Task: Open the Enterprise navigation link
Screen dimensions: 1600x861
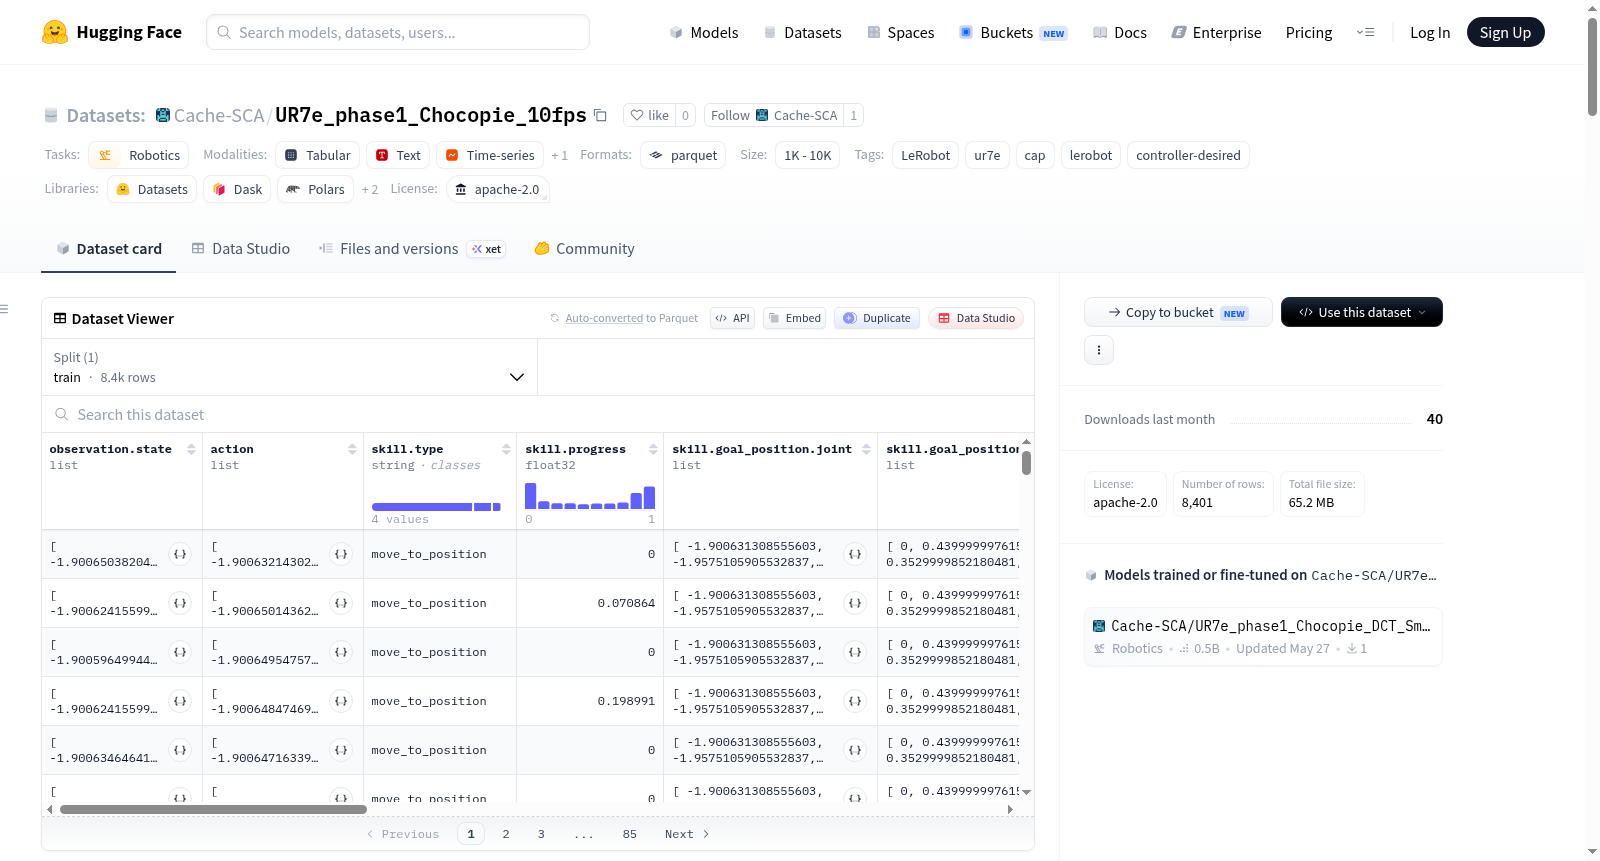Action: coord(1217,32)
